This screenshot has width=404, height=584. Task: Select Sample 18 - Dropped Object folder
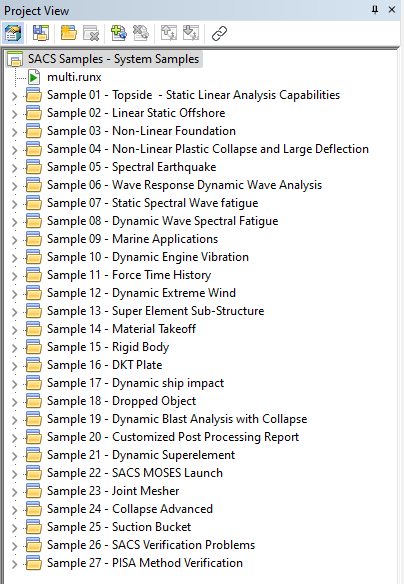121,401
